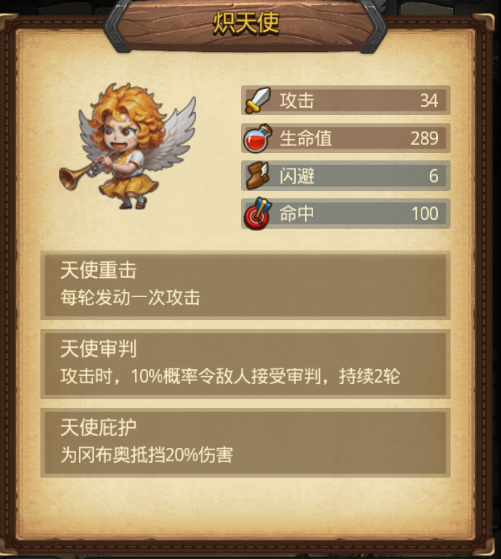Screen dimensions: 501x559
Task: Click the accuracy value 100
Action: (425, 214)
